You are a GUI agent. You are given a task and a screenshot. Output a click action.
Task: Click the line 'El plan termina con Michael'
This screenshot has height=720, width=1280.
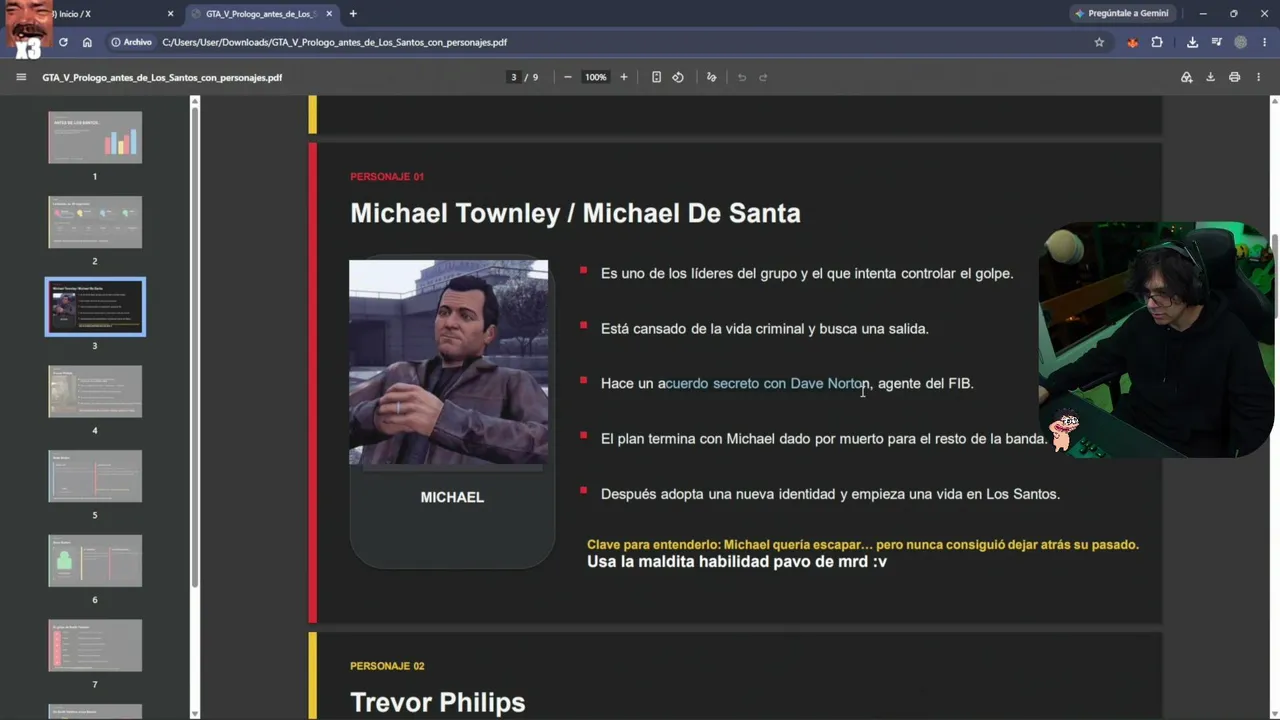click(824, 438)
